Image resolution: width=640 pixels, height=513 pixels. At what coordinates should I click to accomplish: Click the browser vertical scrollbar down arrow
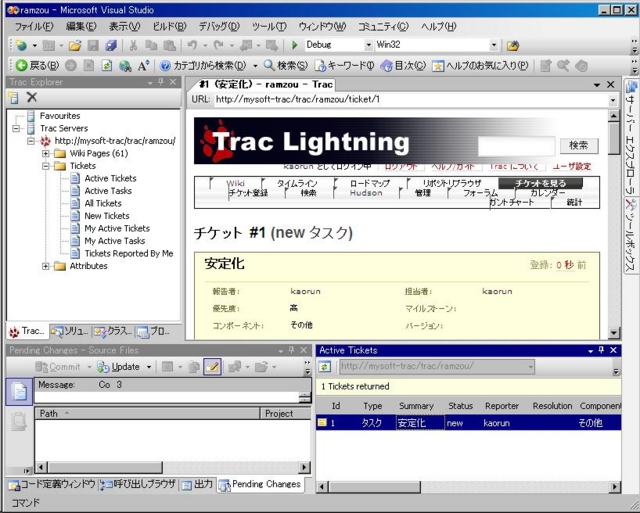(613, 333)
